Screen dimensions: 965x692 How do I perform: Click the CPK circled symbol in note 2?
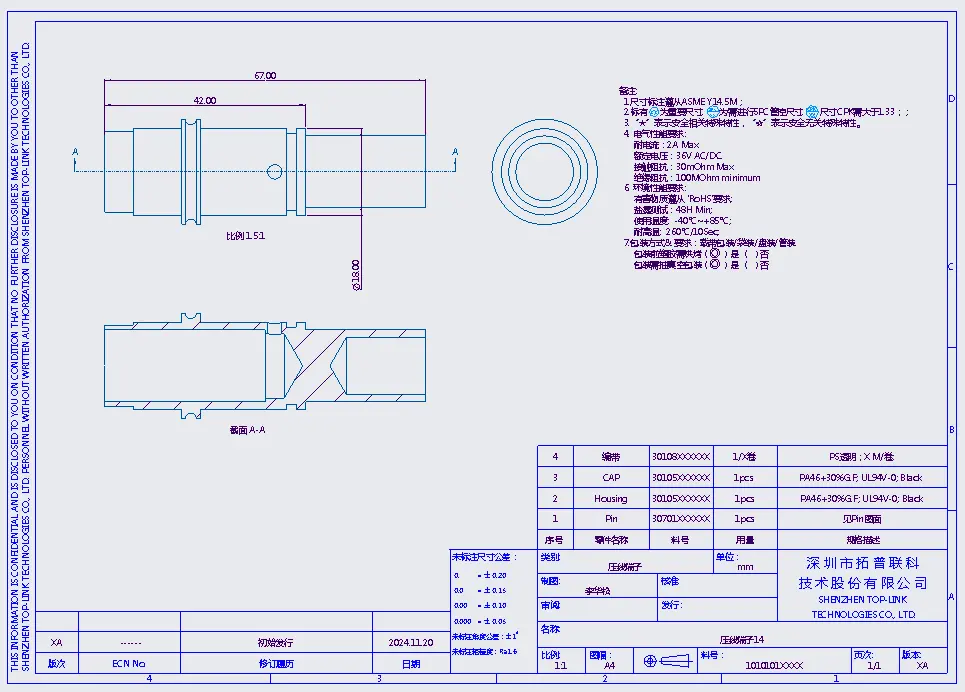point(812,112)
